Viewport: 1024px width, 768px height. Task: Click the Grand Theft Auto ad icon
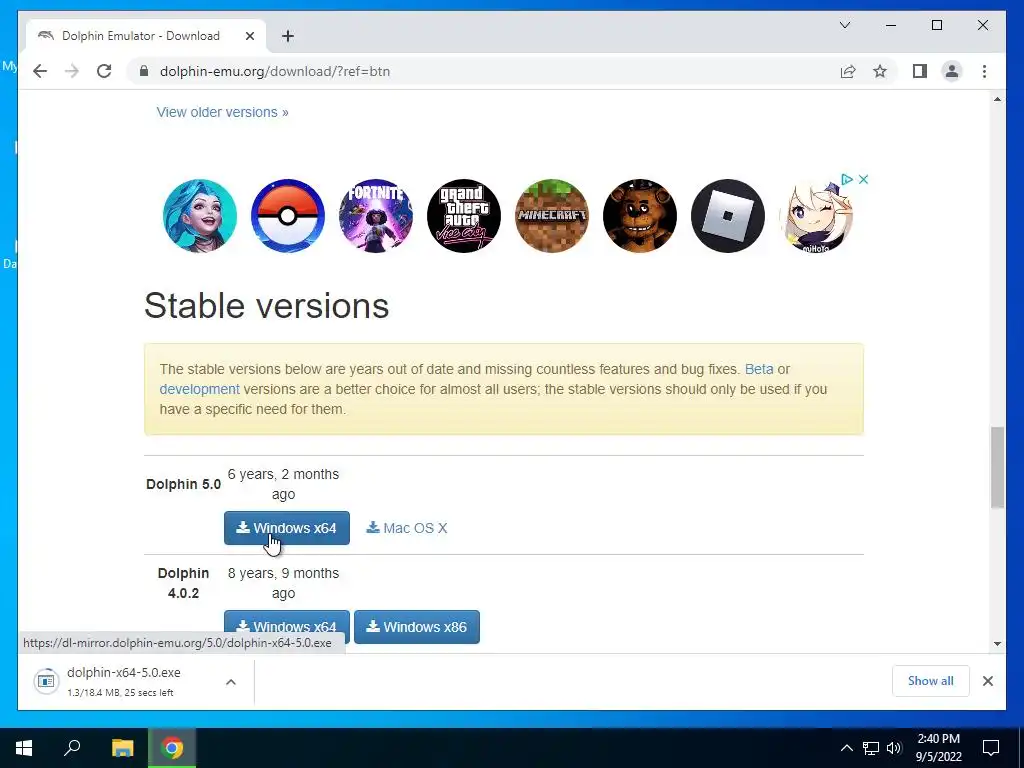coord(464,216)
